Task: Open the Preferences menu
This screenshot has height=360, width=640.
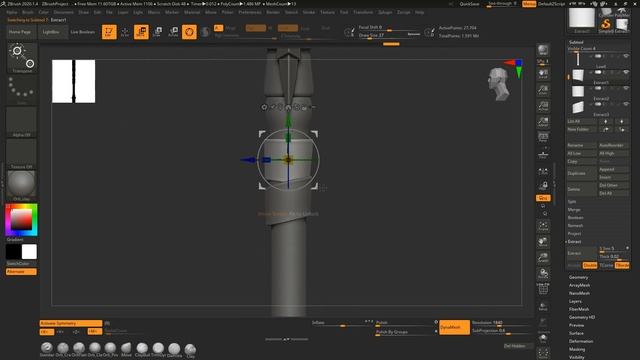Action: [x=250, y=12]
